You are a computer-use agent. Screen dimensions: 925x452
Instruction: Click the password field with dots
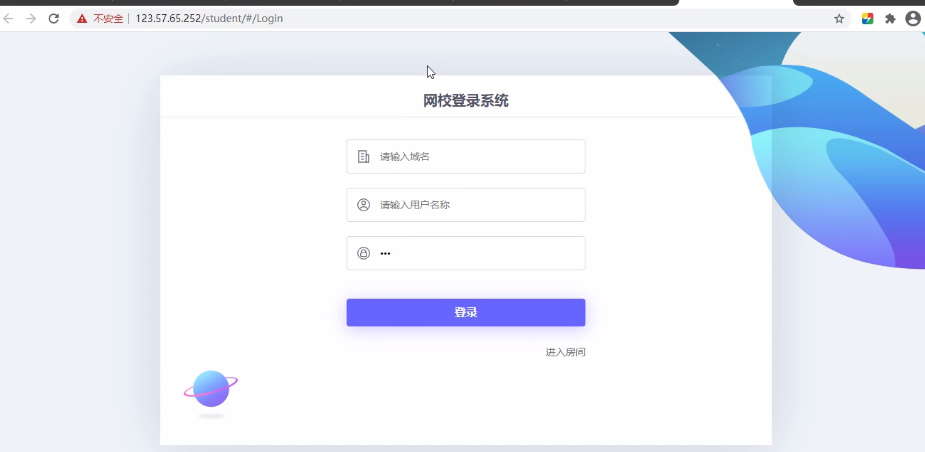point(475,253)
